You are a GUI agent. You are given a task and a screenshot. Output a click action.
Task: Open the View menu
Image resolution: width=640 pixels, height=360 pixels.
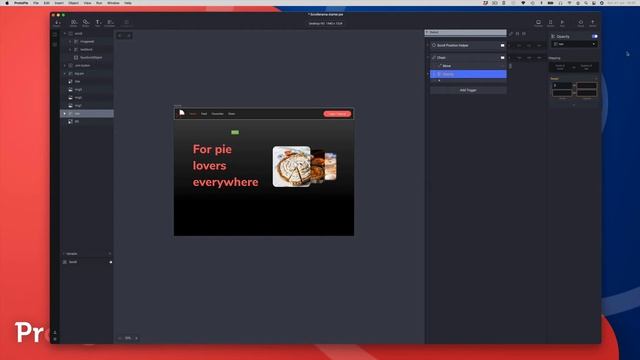pos(87,3)
